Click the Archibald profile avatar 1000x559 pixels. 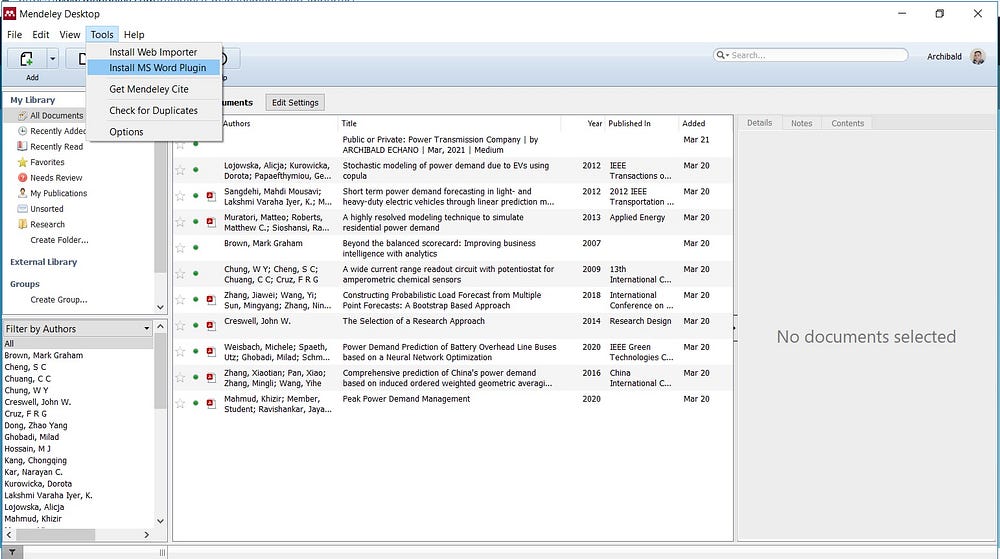(978, 56)
